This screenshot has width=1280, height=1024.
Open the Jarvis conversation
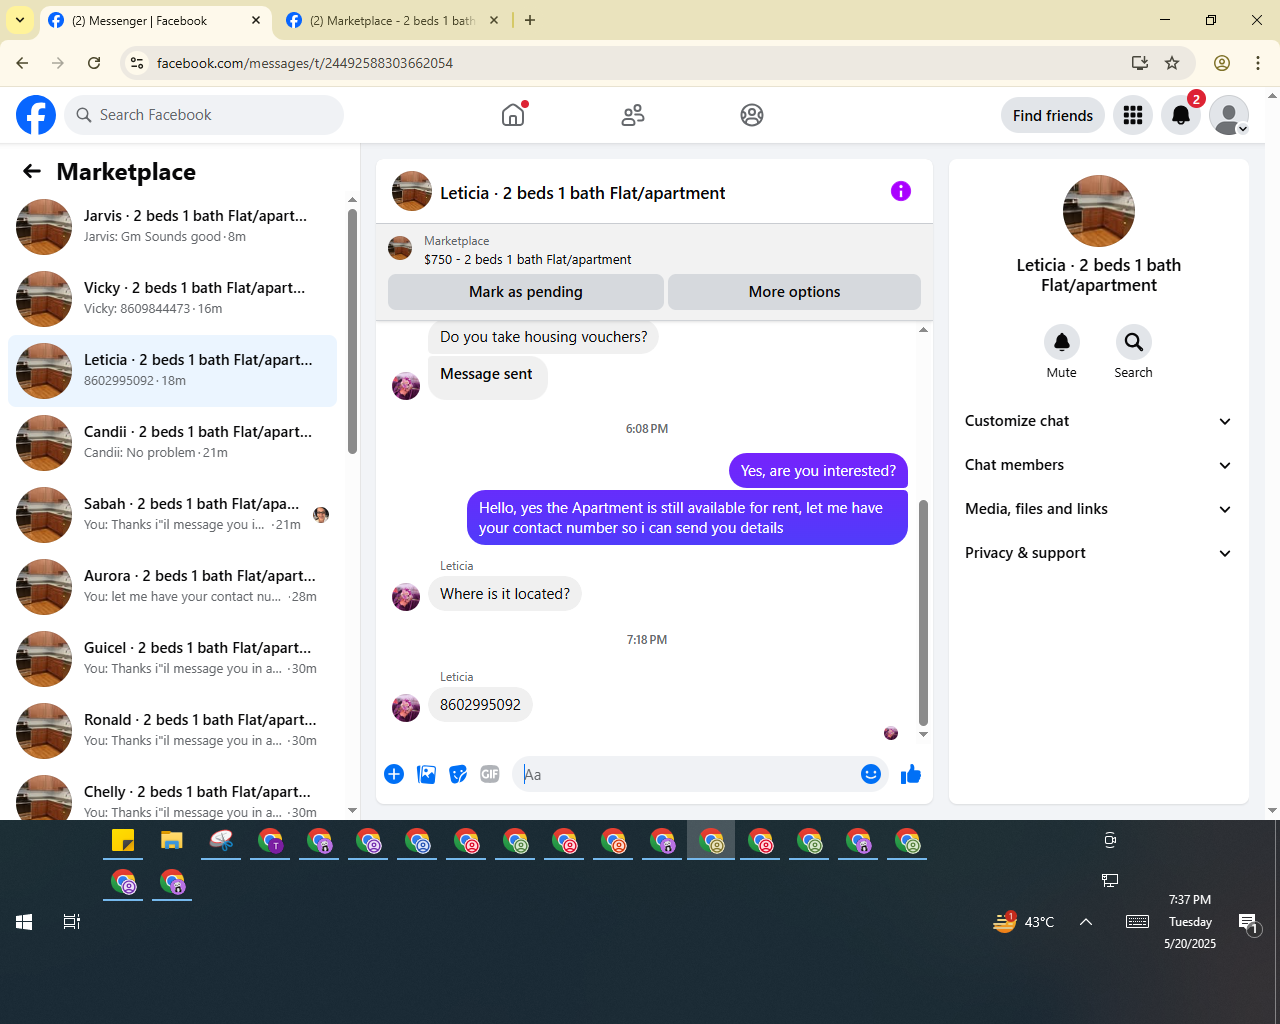172,227
